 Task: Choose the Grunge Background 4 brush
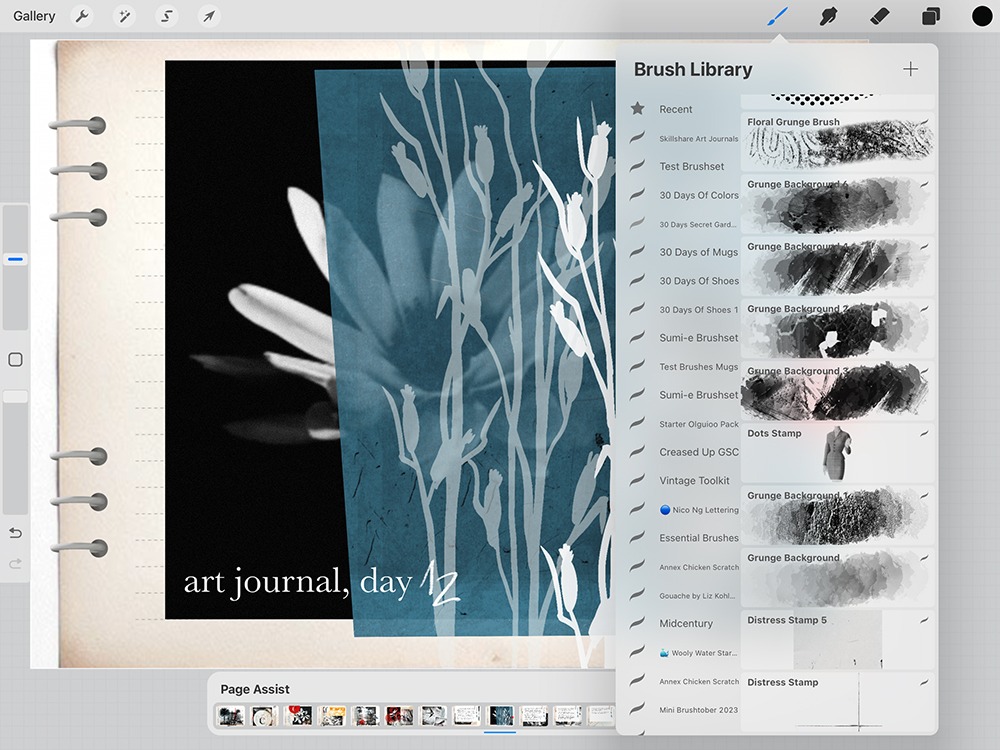837,266
